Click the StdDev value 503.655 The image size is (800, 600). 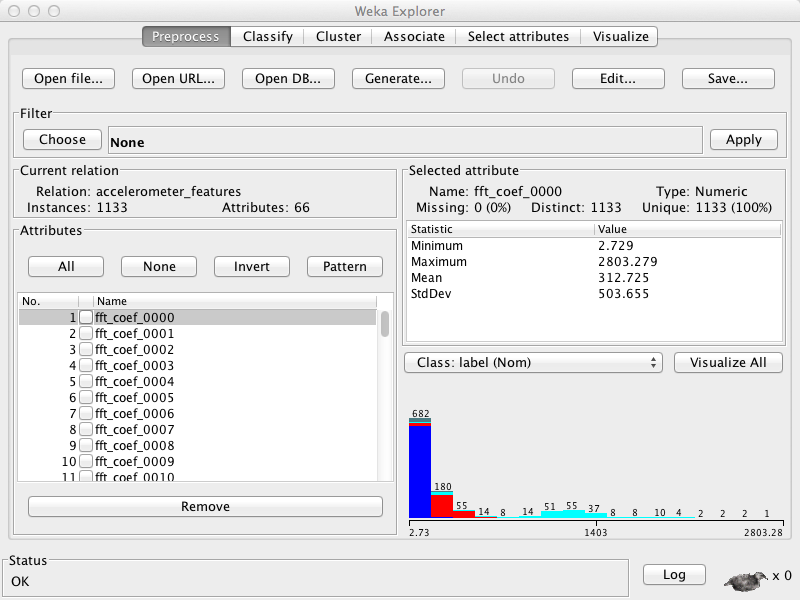tap(623, 294)
